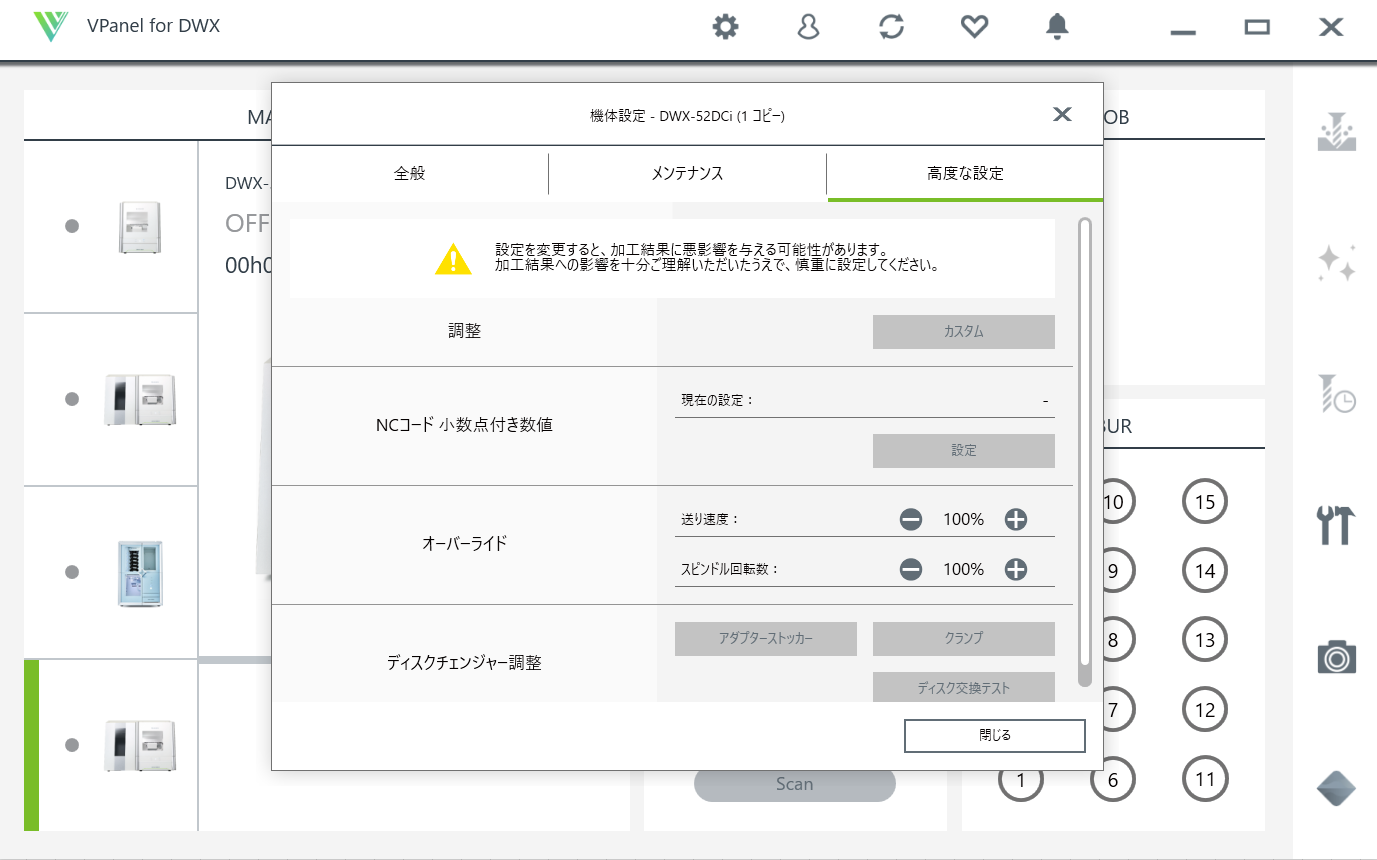1377x860 pixels.
Task: Select bur slot 6
Action: tap(1113, 781)
